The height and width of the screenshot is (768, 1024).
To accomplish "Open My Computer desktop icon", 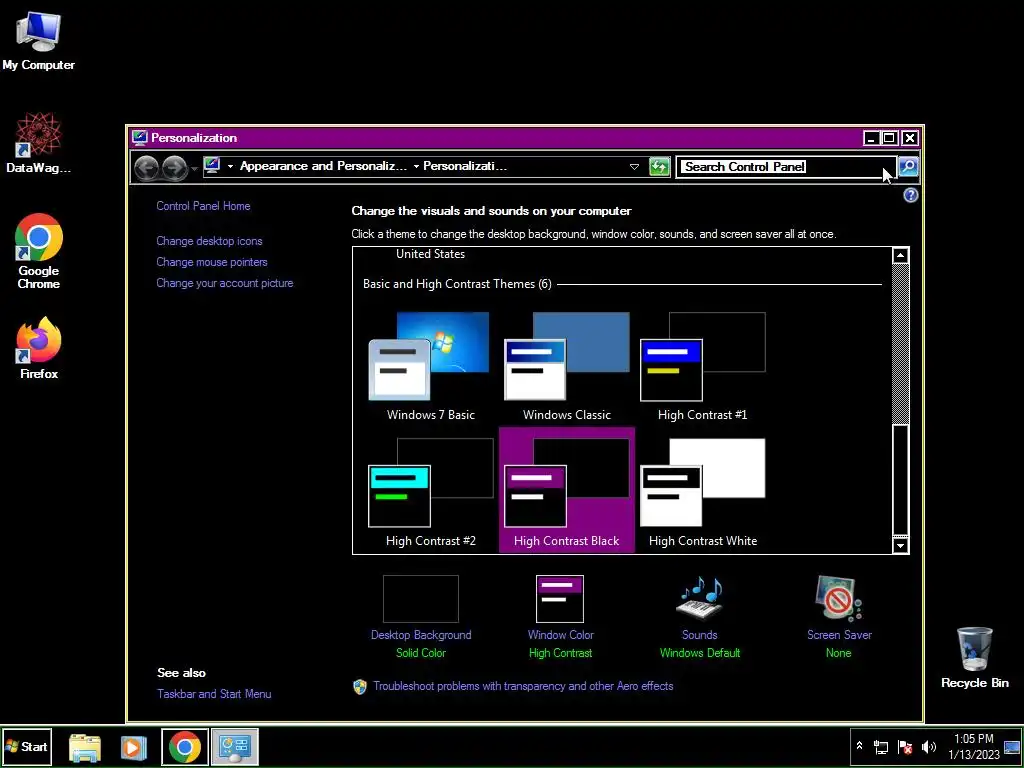I will [38, 40].
